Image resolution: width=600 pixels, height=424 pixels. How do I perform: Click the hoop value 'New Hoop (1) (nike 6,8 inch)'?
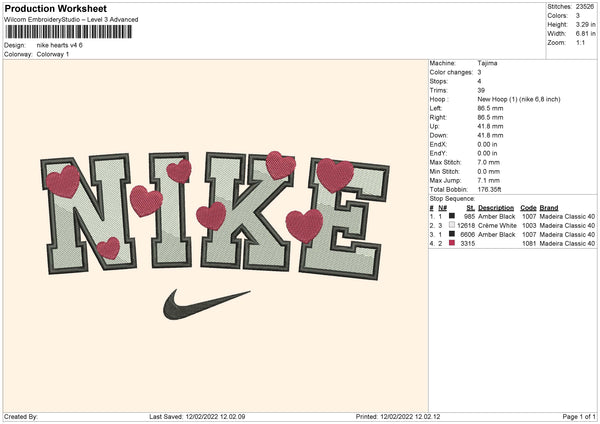pyautogui.click(x=519, y=99)
